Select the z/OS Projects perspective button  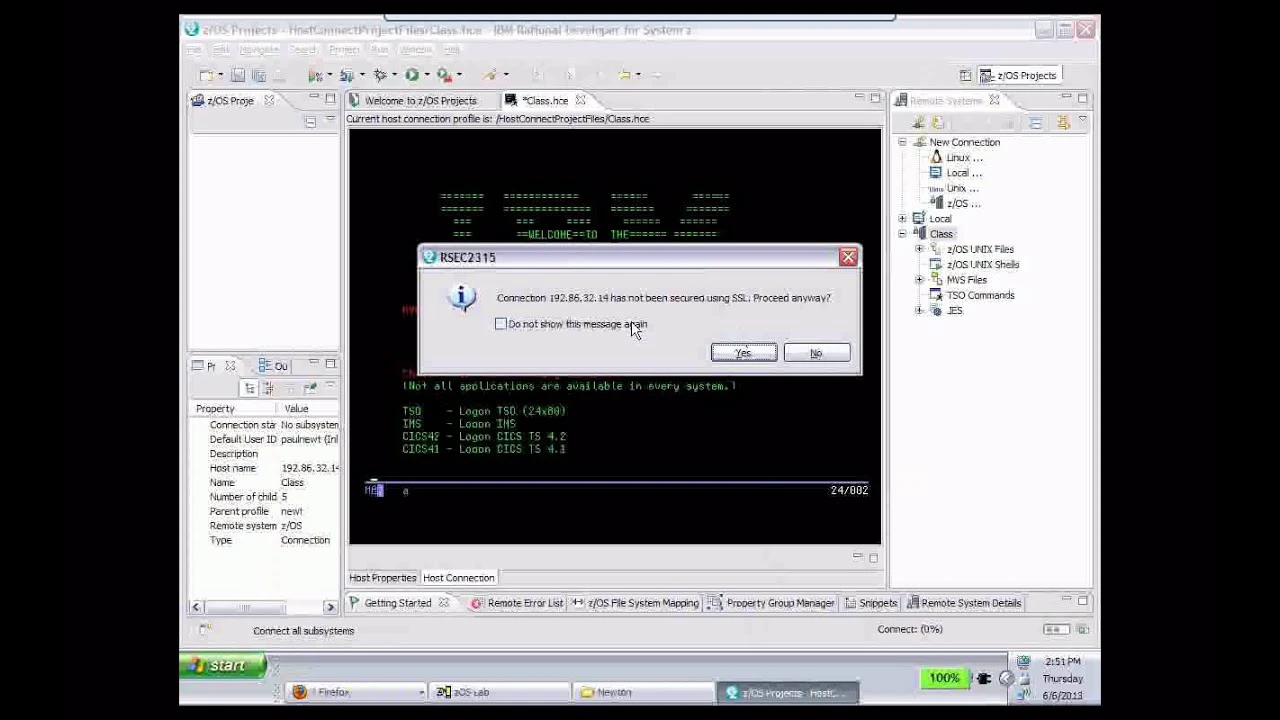tap(1019, 76)
